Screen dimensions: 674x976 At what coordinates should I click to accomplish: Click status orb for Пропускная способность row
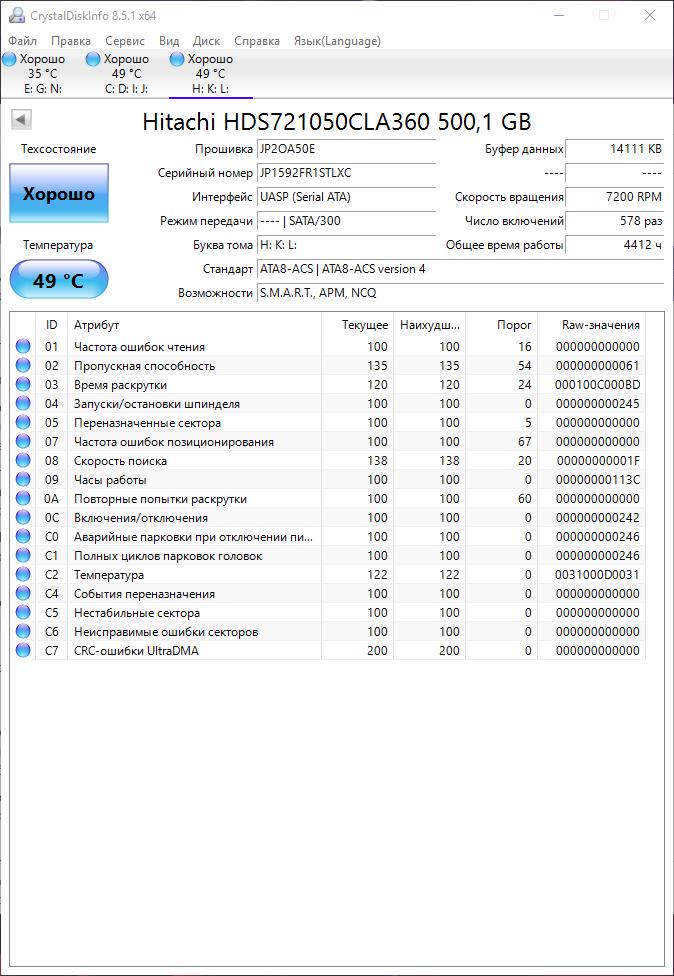pos(23,365)
